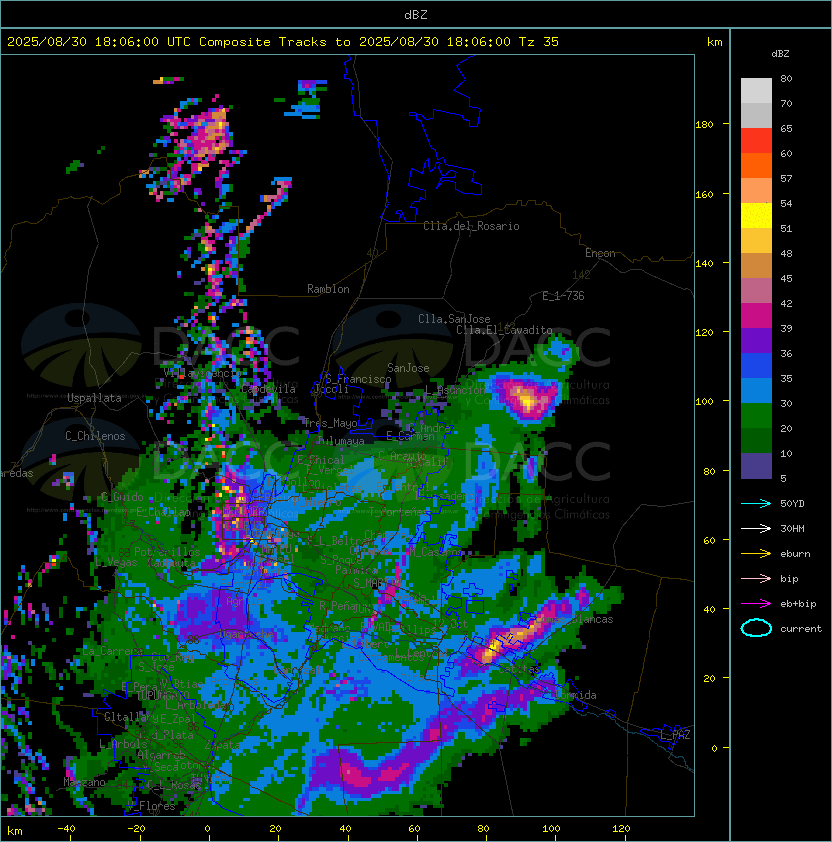Click the '80' legend scale value
832x842 pixels.
[786, 78]
